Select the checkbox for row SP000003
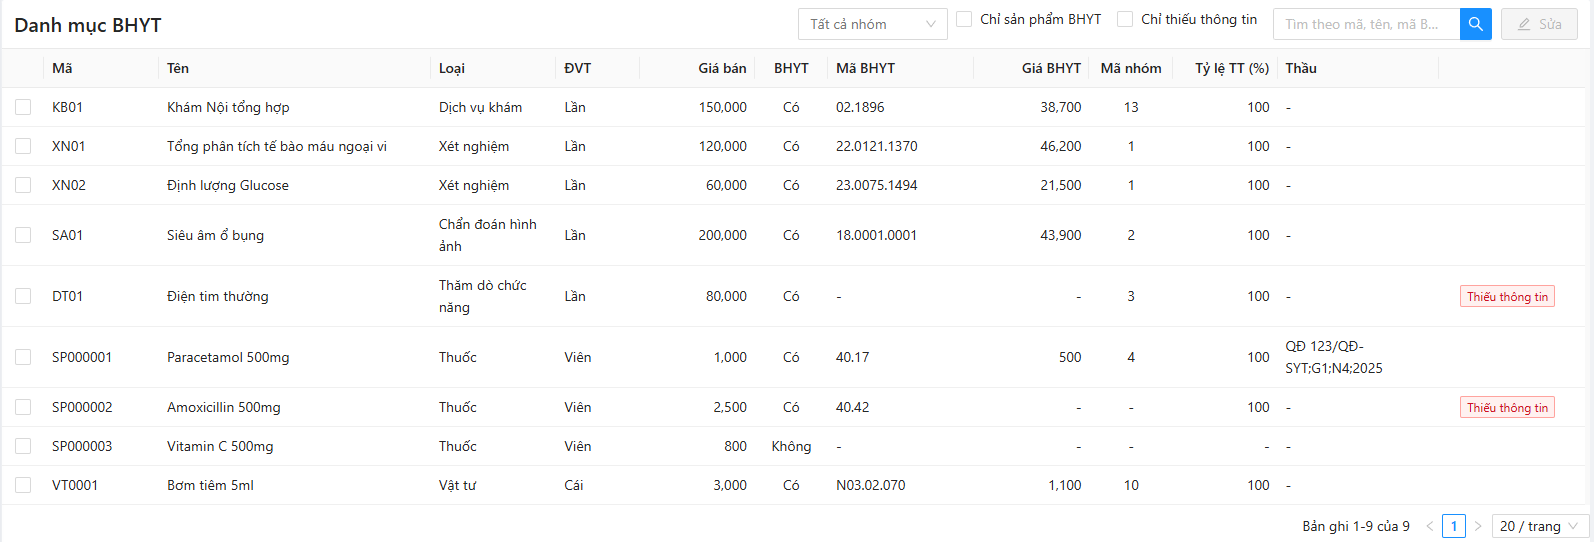The image size is (1594, 542). (23, 446)
